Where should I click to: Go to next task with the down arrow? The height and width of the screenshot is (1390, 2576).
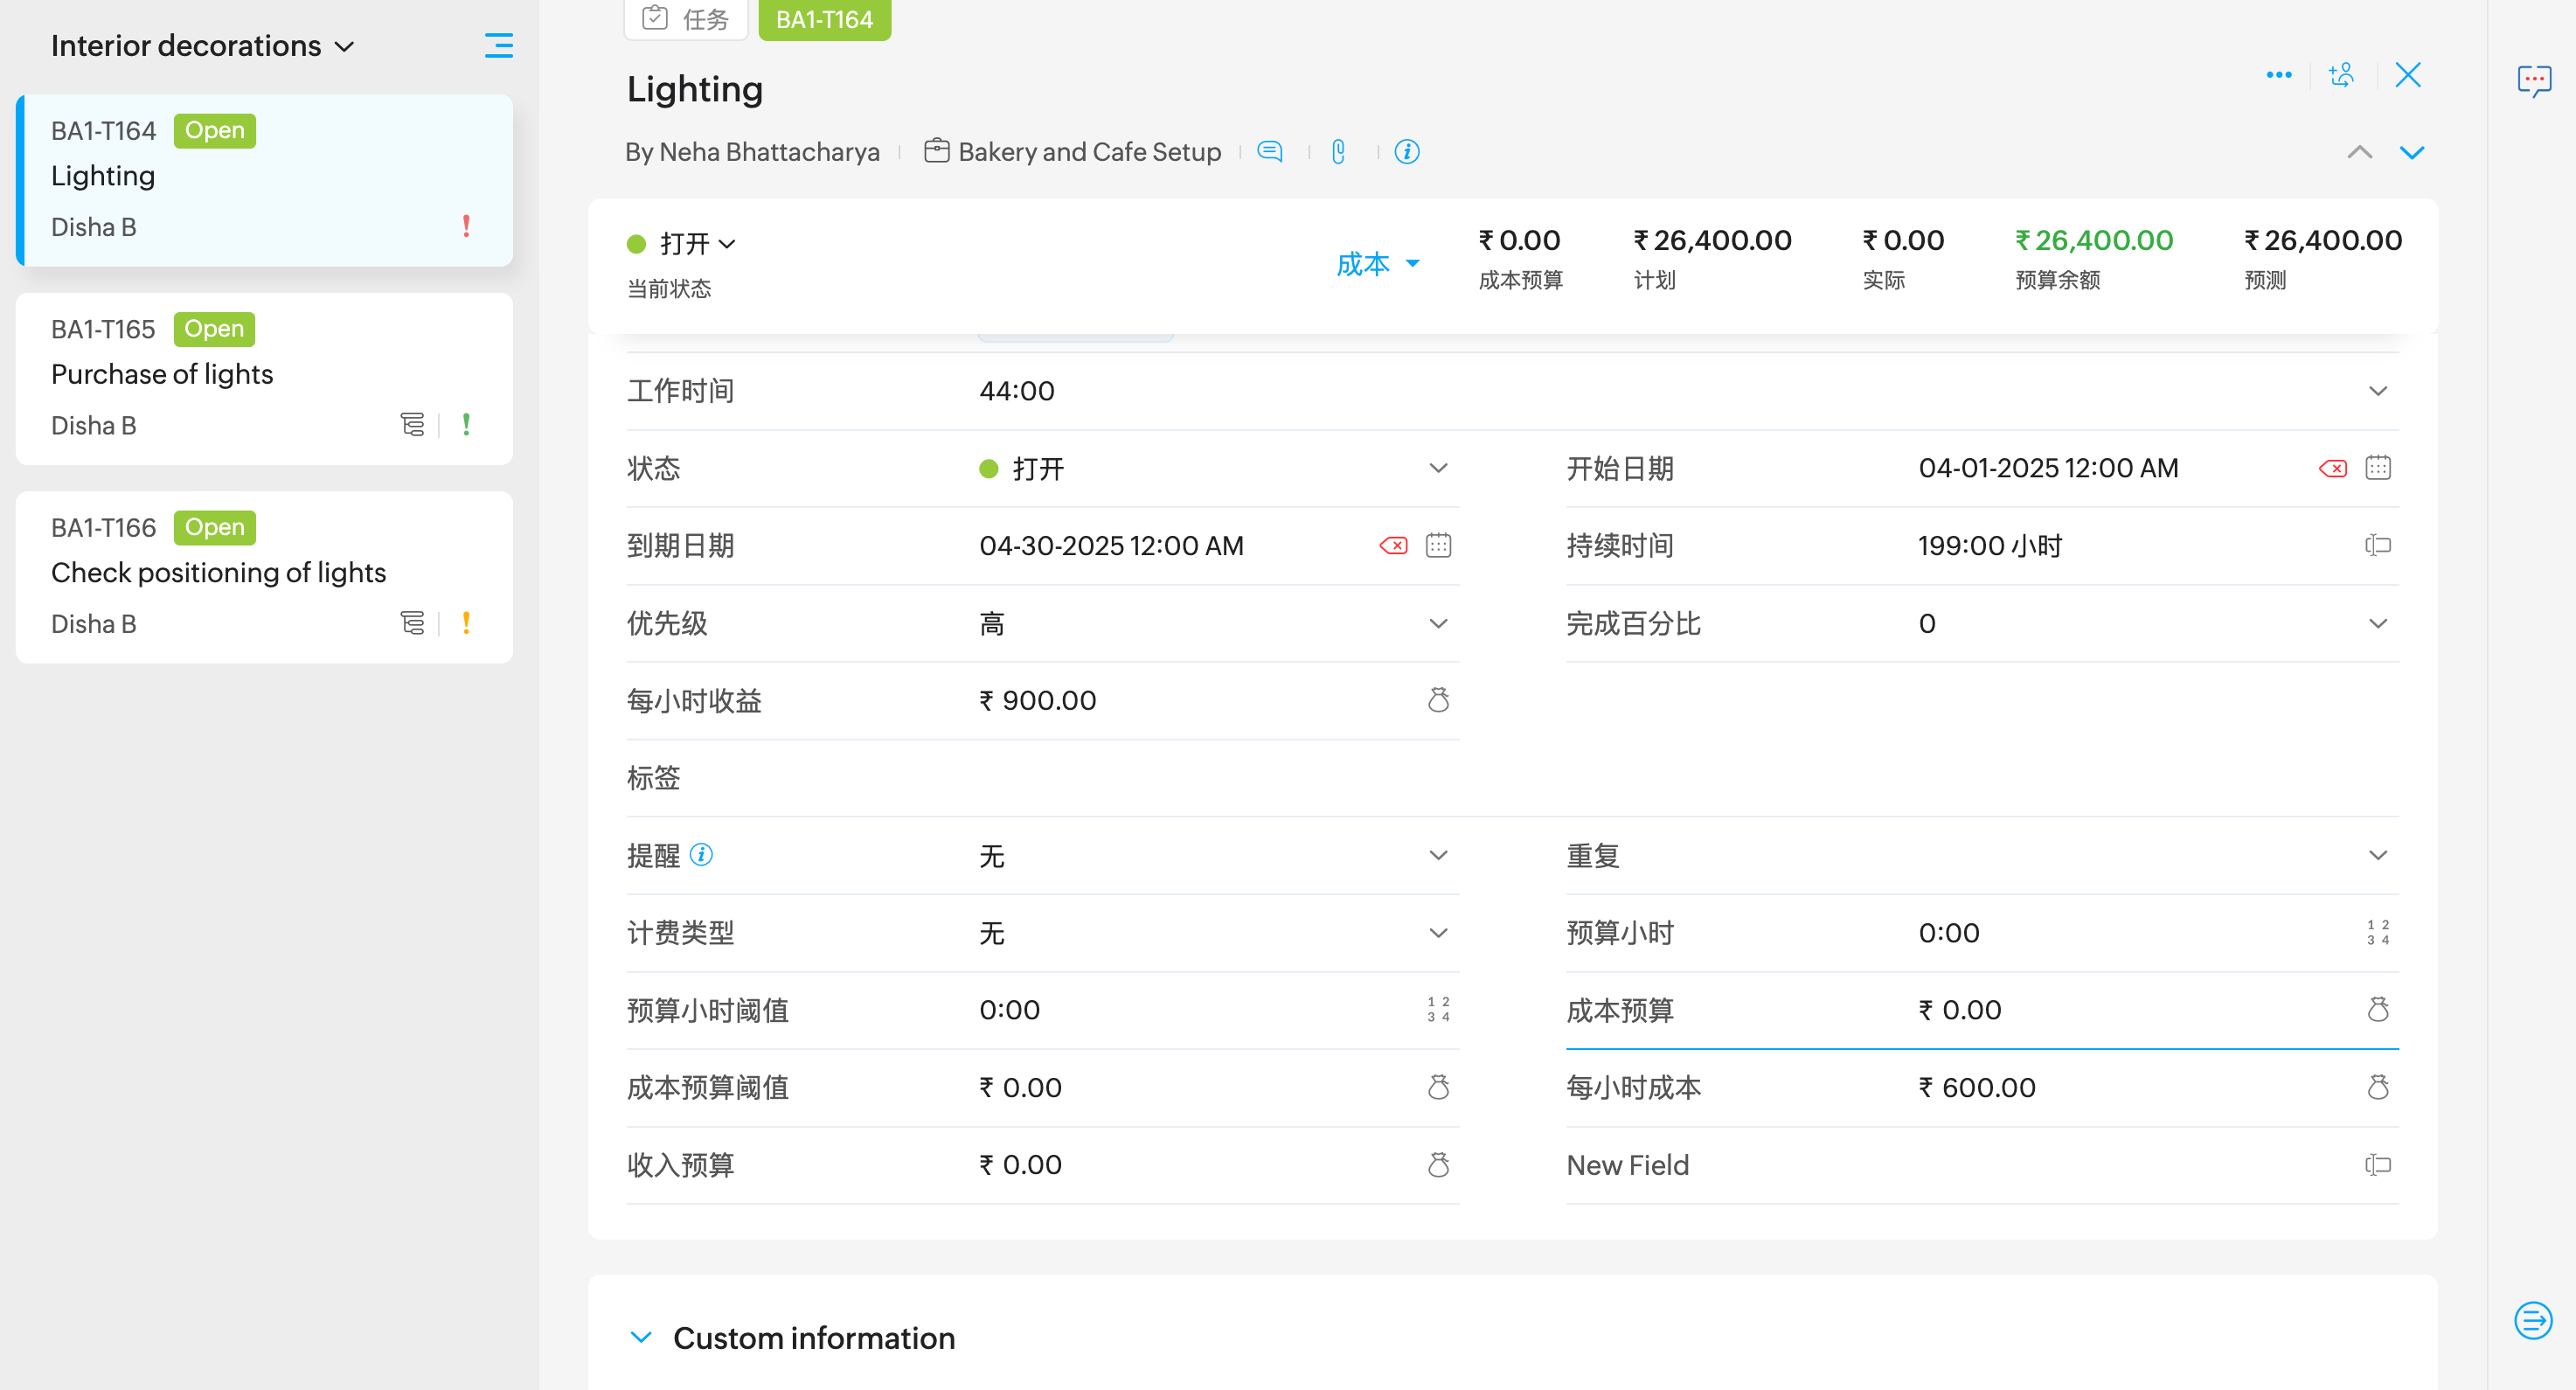tap(2412, 153)
